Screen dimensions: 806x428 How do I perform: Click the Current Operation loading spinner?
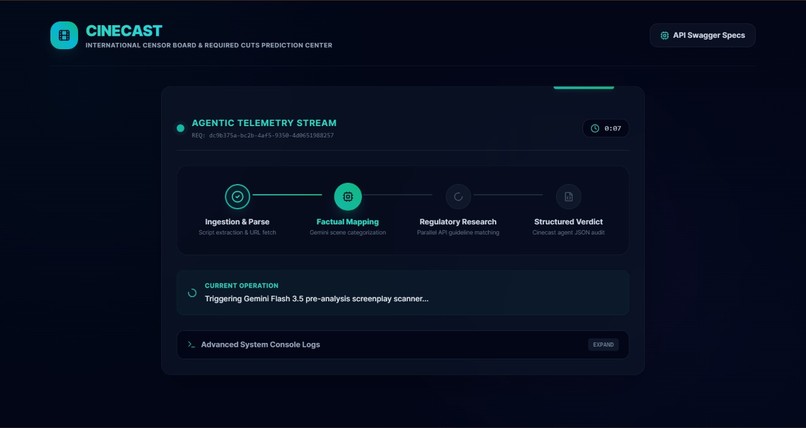coord(192,293)
